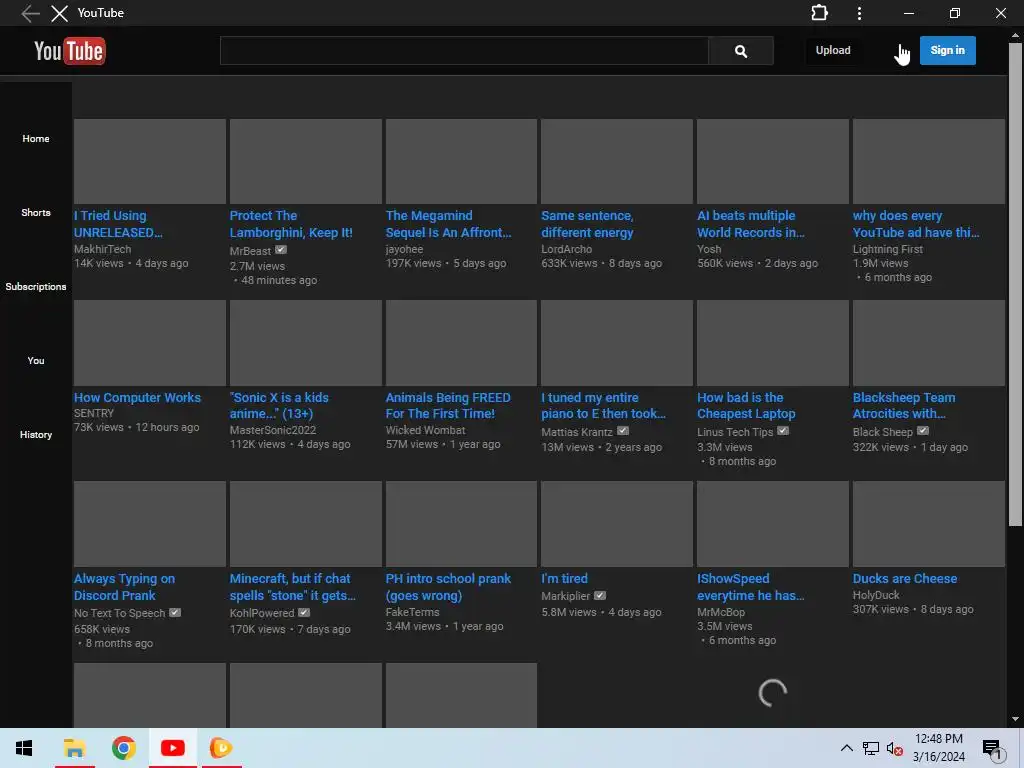Open "IShowSpeed everytime he has..." title
This screenshot has height=768, width=1024.
tap(751, 587)
